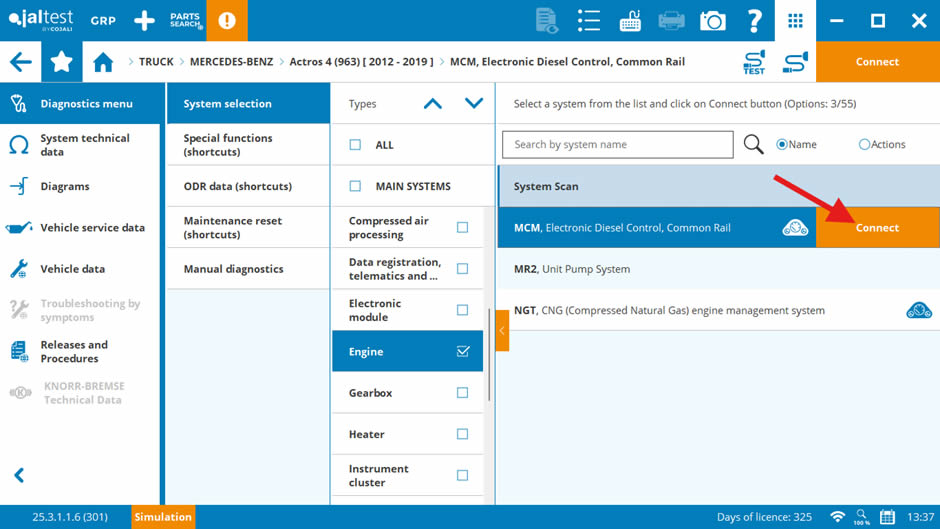Click the plus icon in top bar

(x=144, y=20)
